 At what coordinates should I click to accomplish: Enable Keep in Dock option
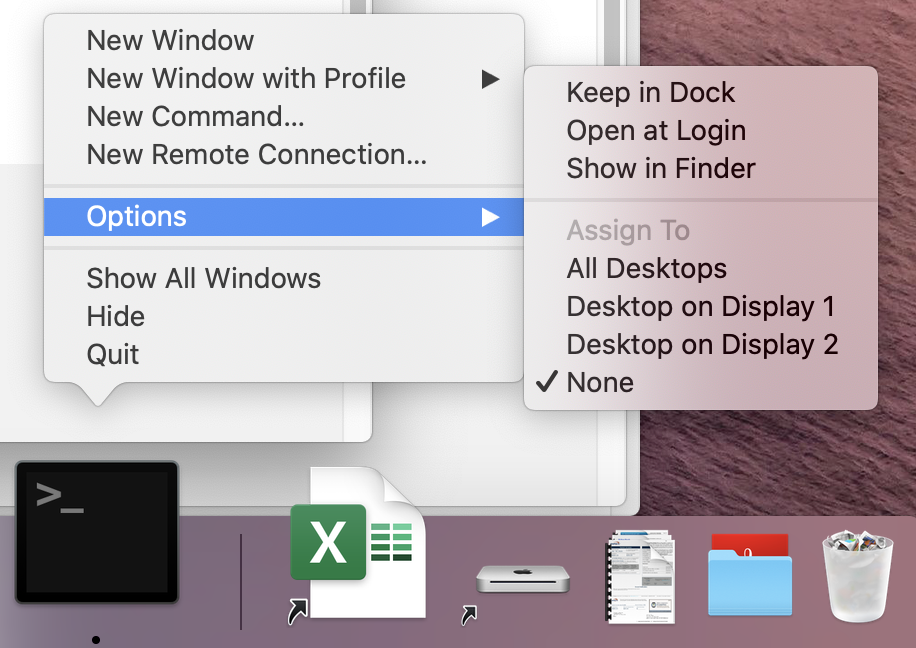point(701,92)
